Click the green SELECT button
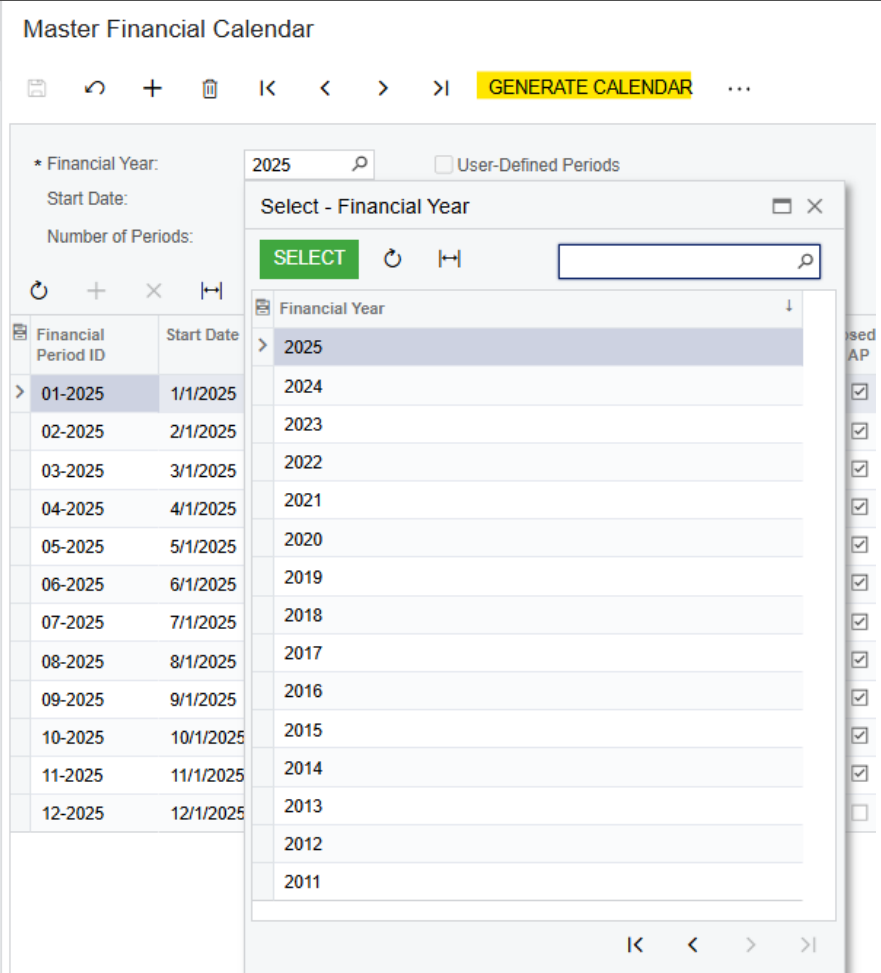881x973 pixels. [309, 258]
